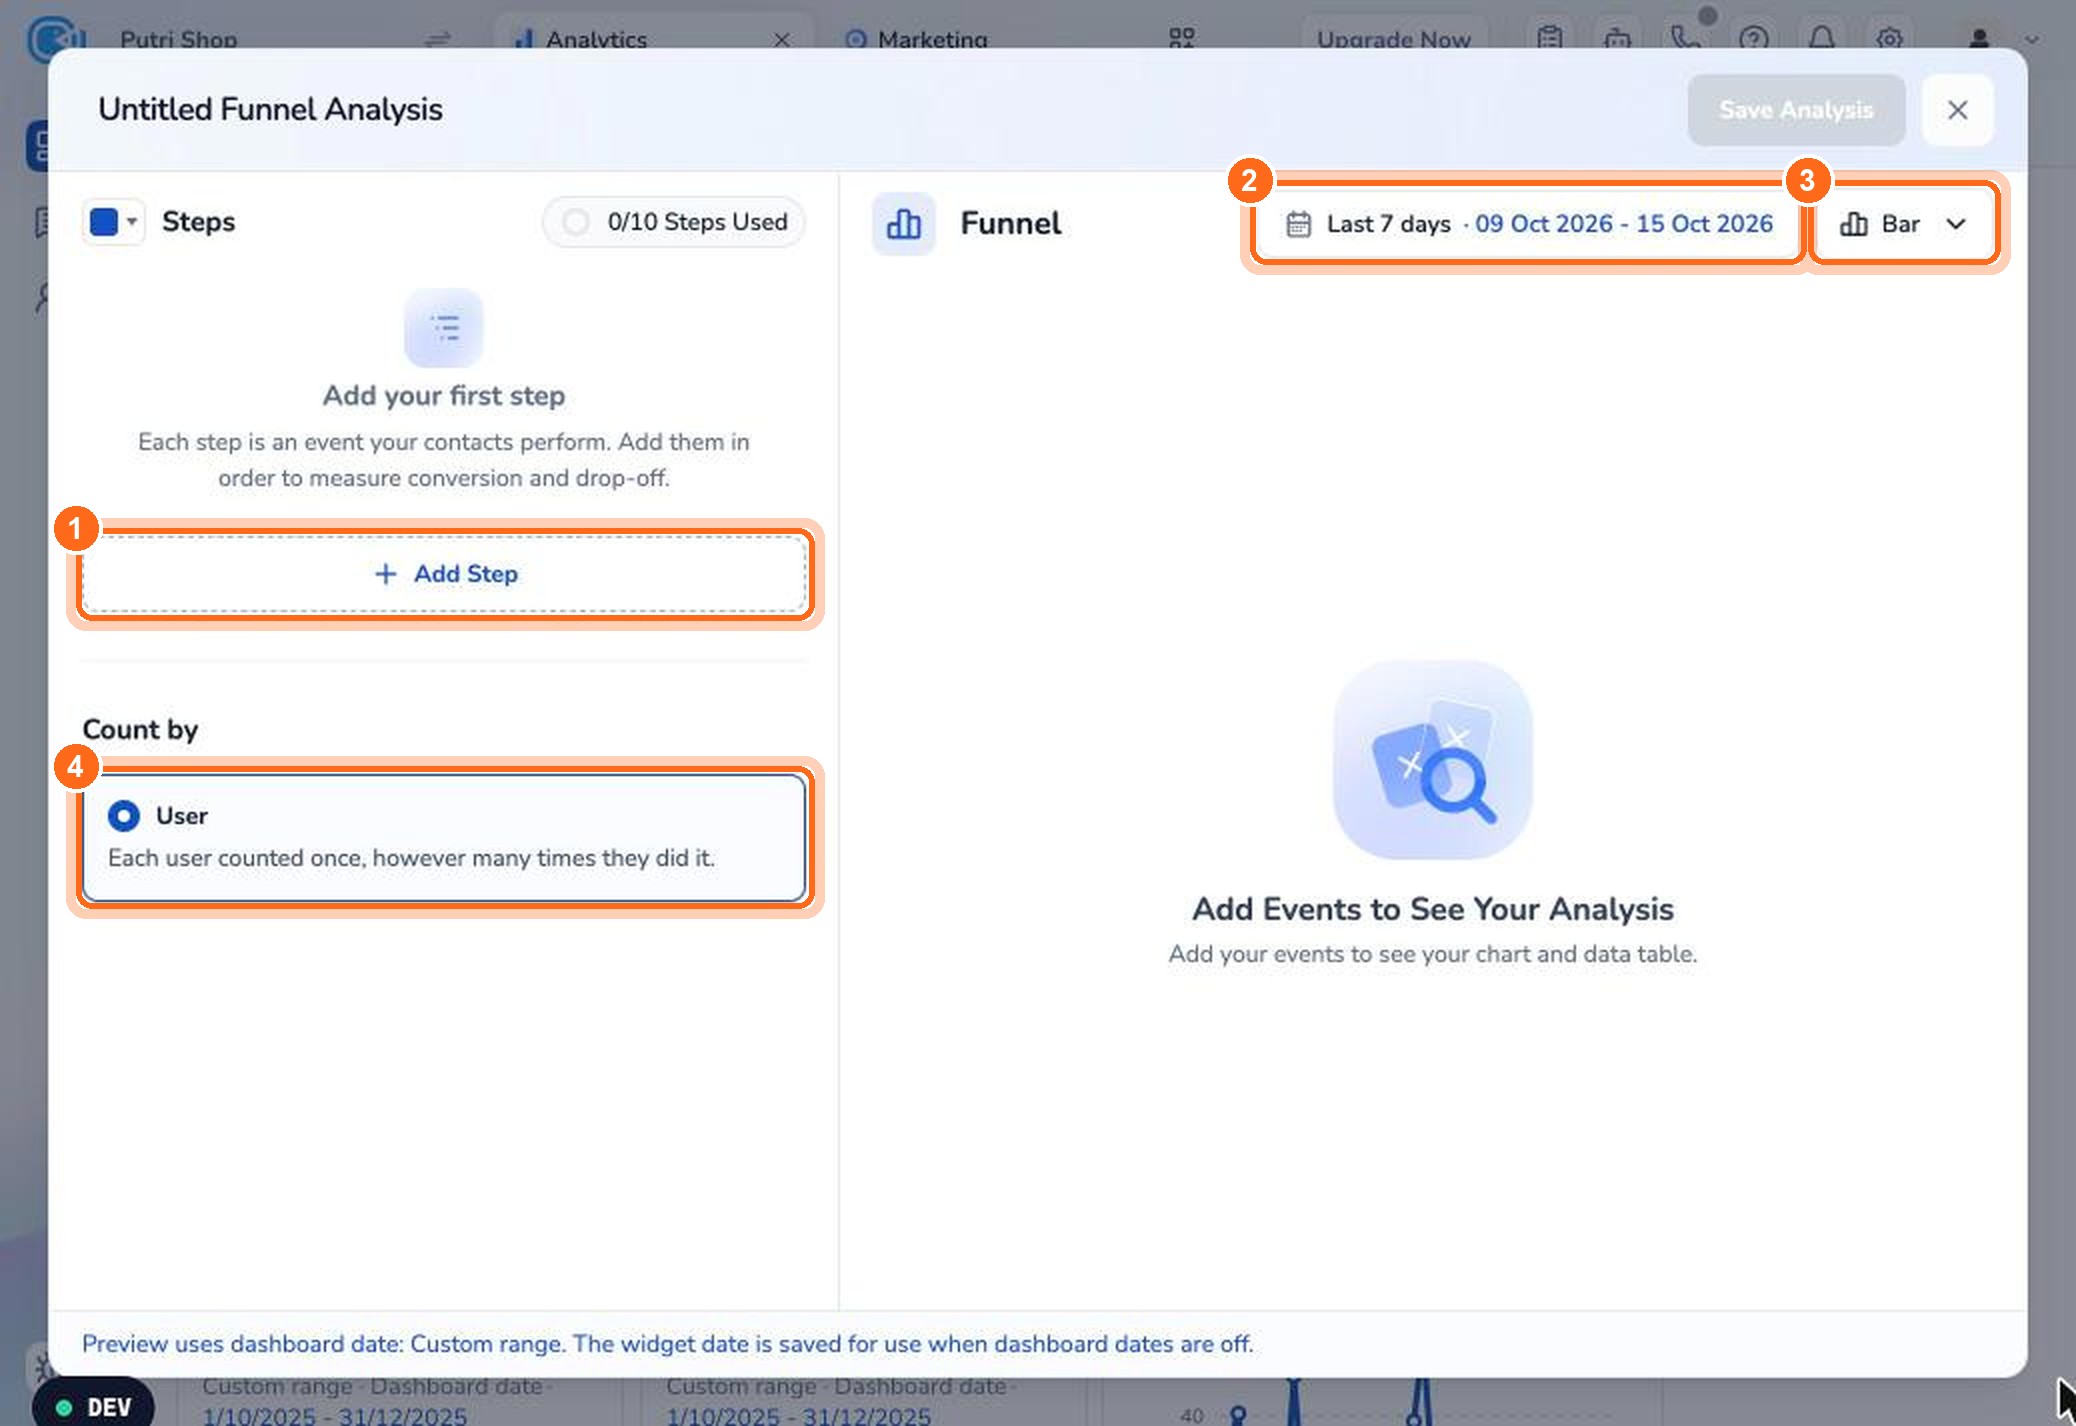Viewport: 2076px width, 1426px height.
Task: Select the User count-by radio option
Action: pyautogui.click(x=444, y=838)
